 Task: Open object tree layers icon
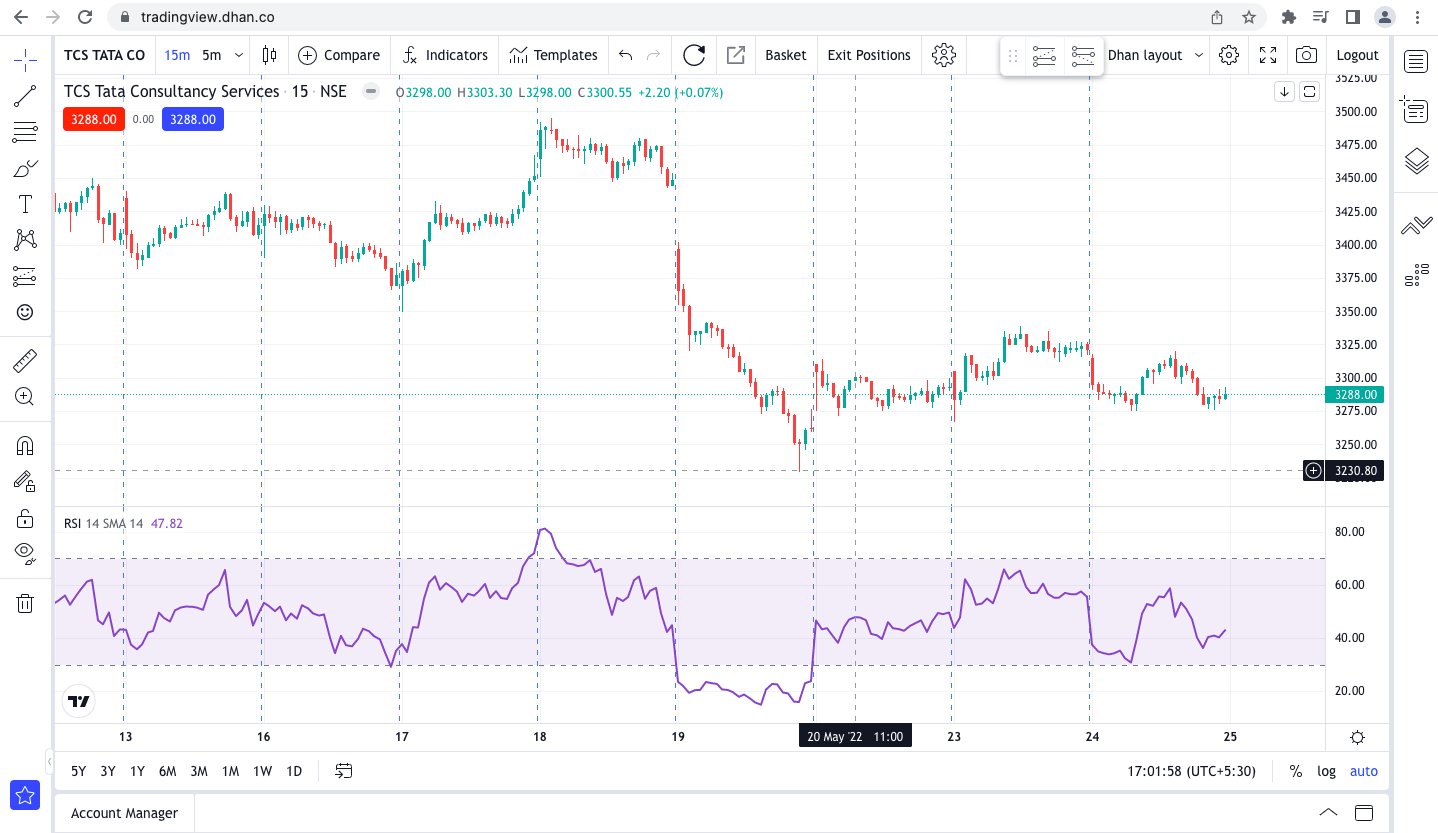point(1416,160)
